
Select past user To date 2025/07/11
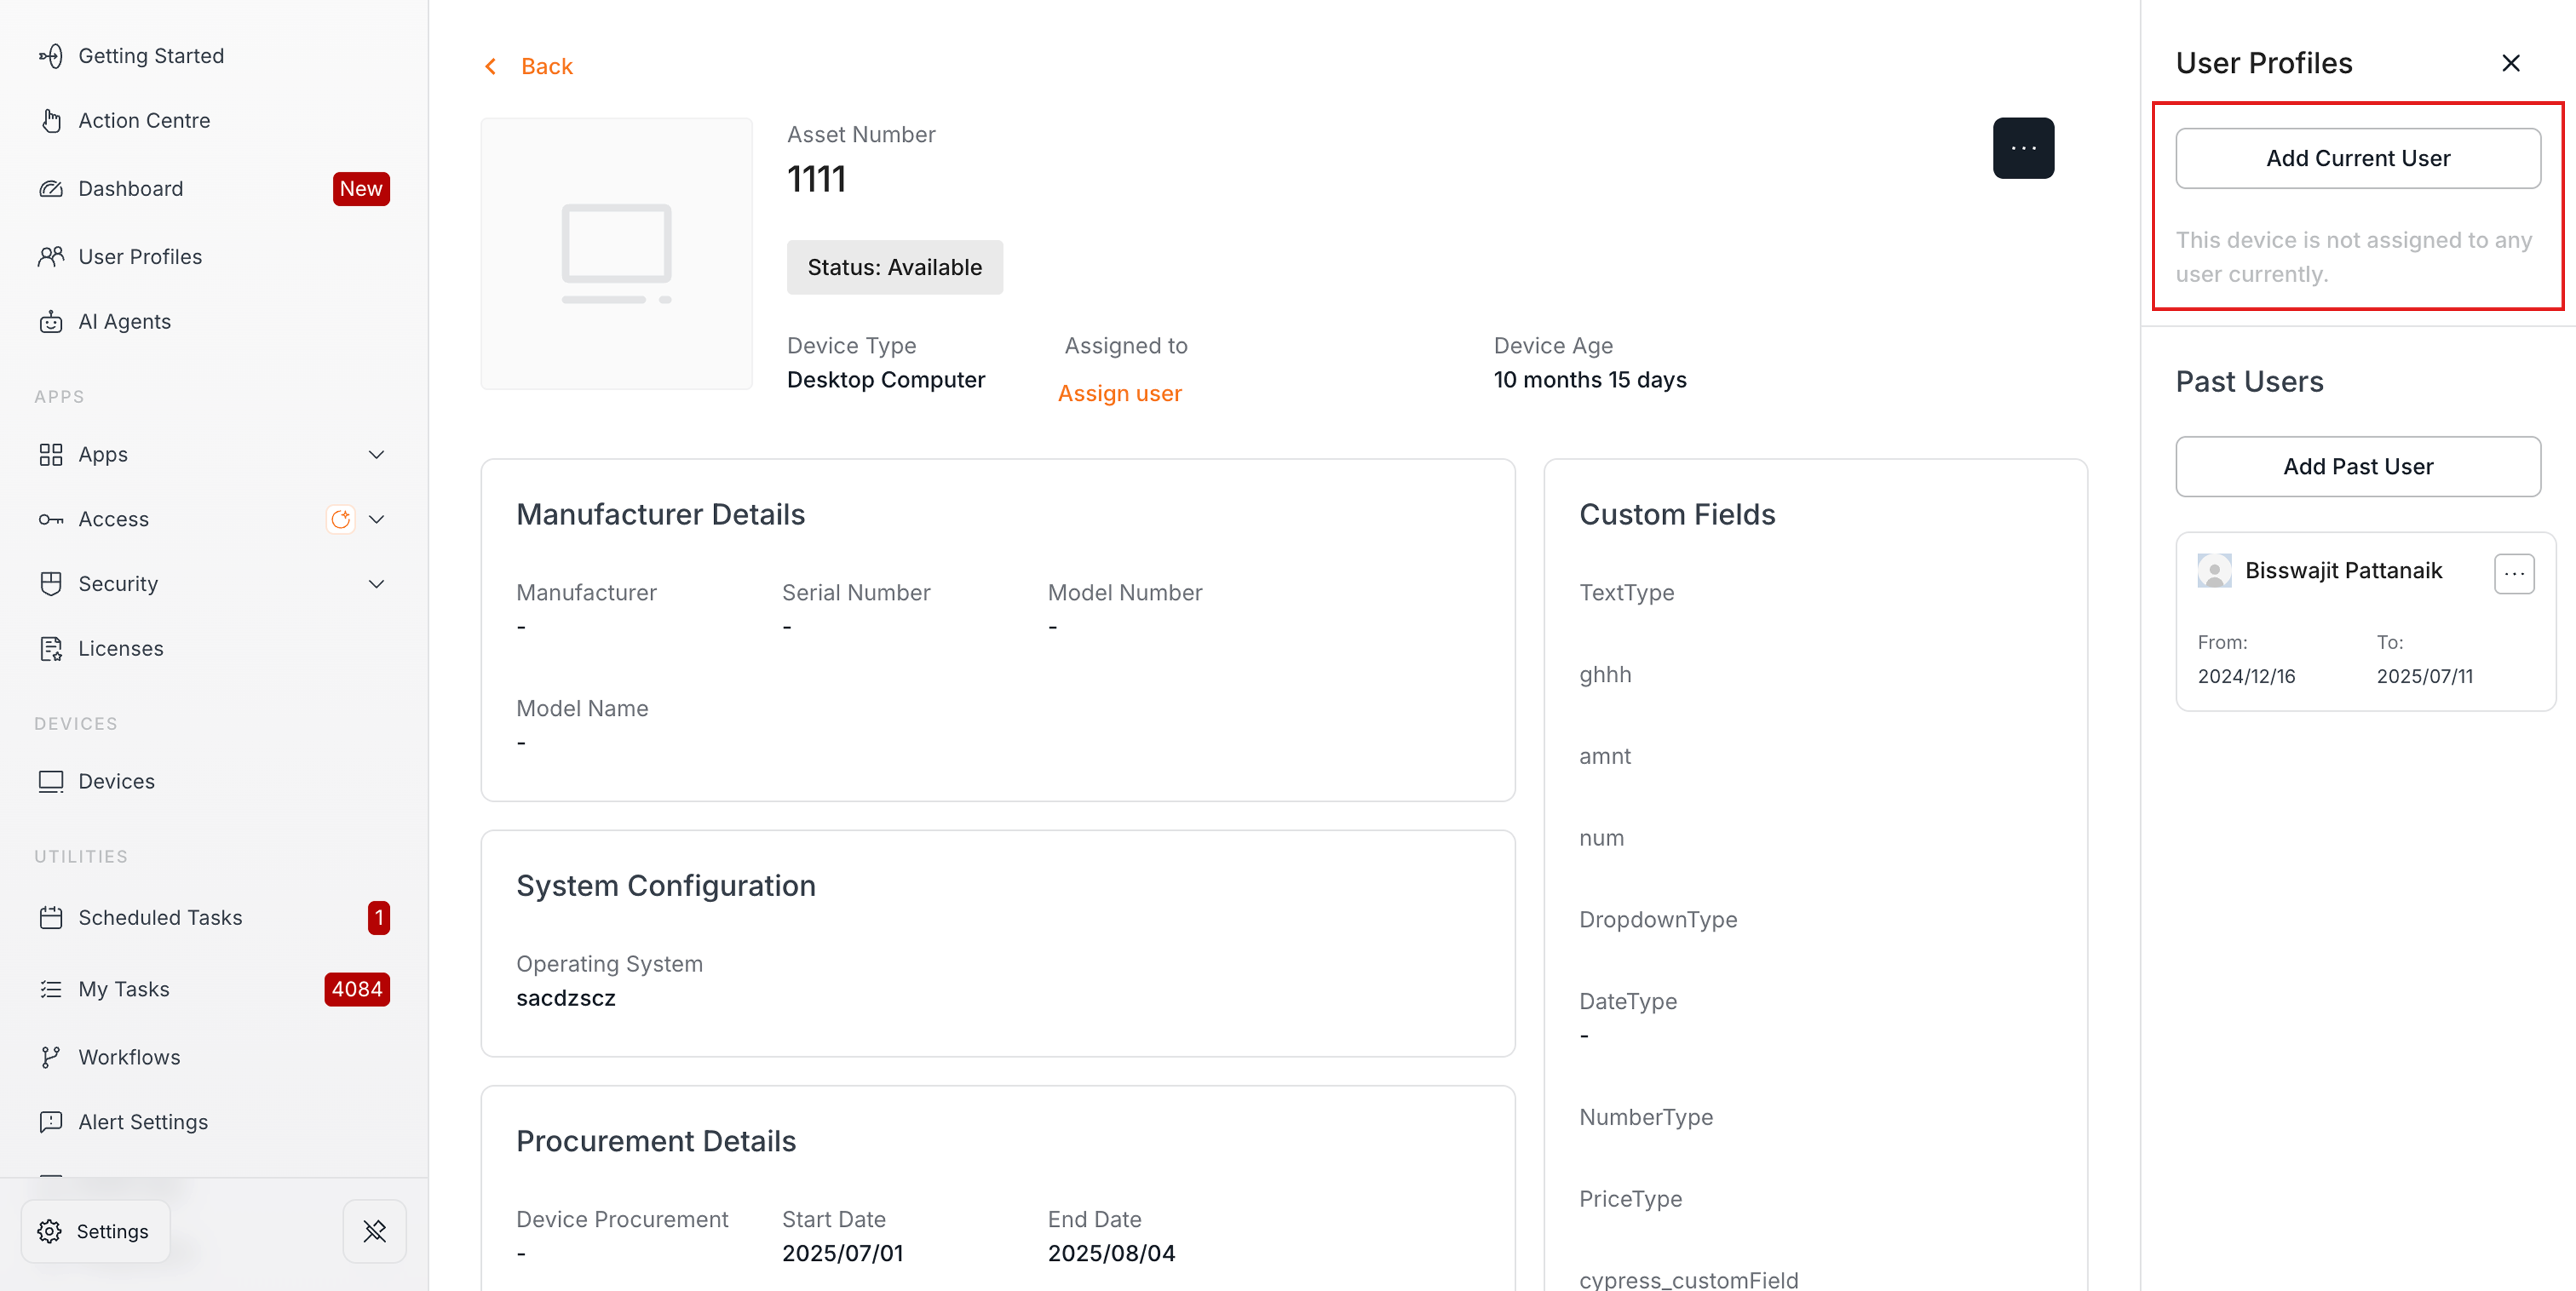point(2424,676)
